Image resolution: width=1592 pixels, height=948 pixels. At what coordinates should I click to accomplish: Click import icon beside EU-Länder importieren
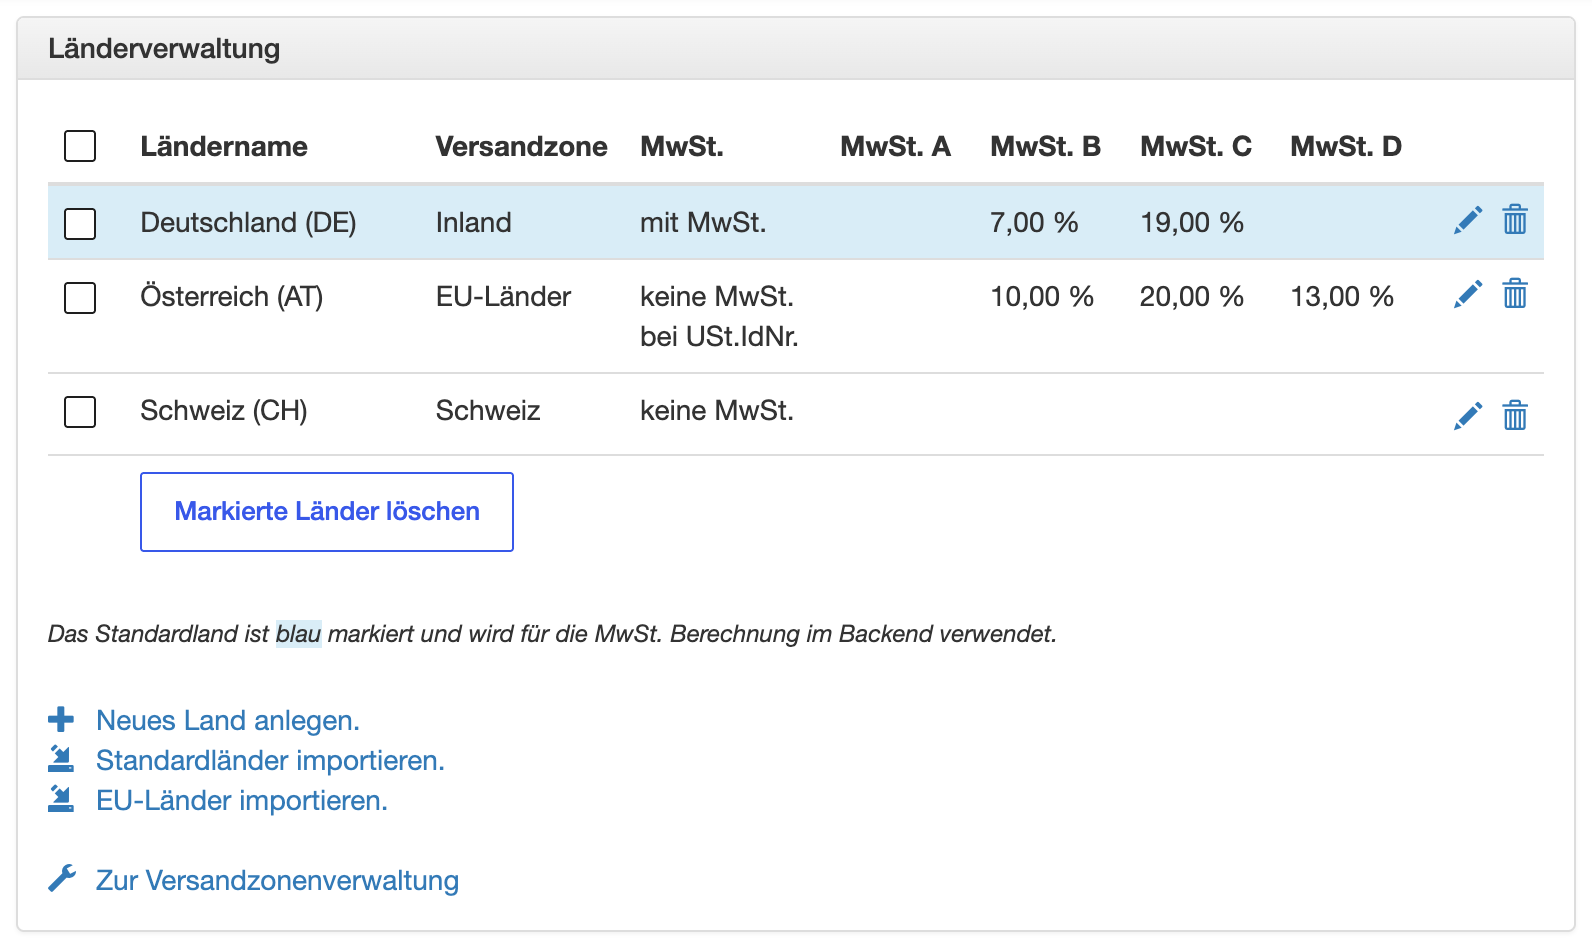(61, 799)
